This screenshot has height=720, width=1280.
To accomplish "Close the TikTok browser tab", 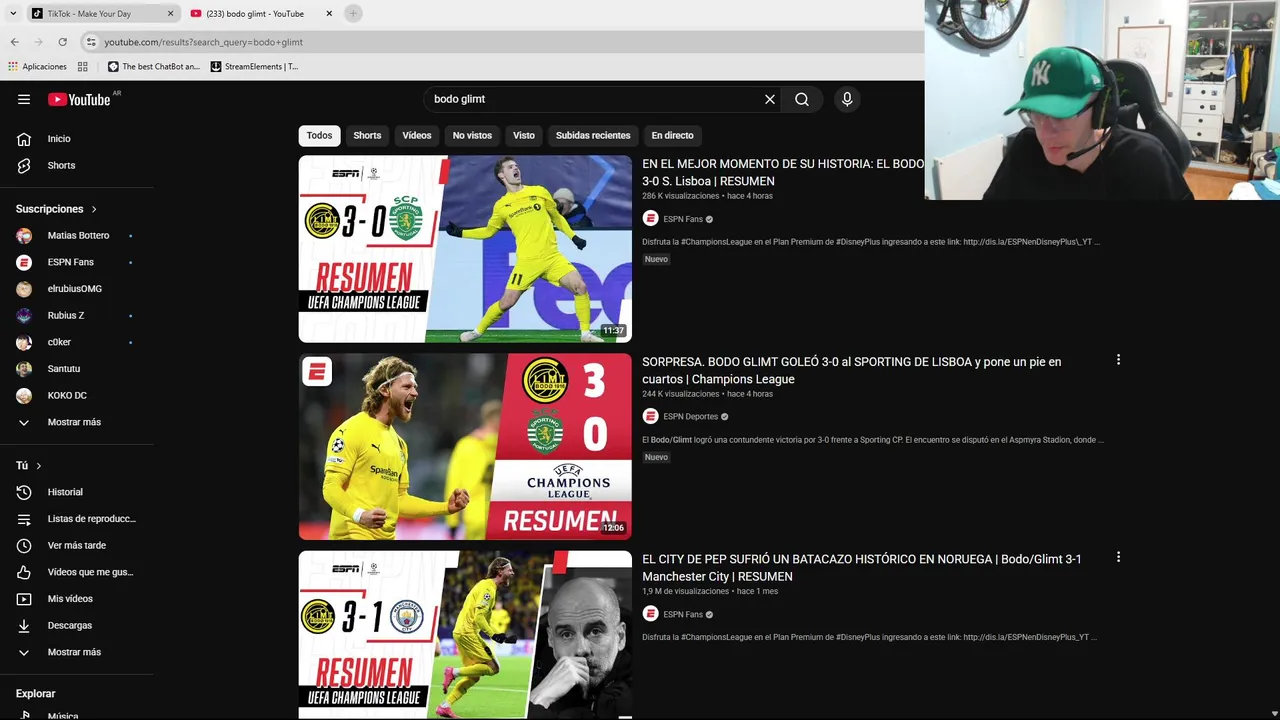I will coord(170,14).
